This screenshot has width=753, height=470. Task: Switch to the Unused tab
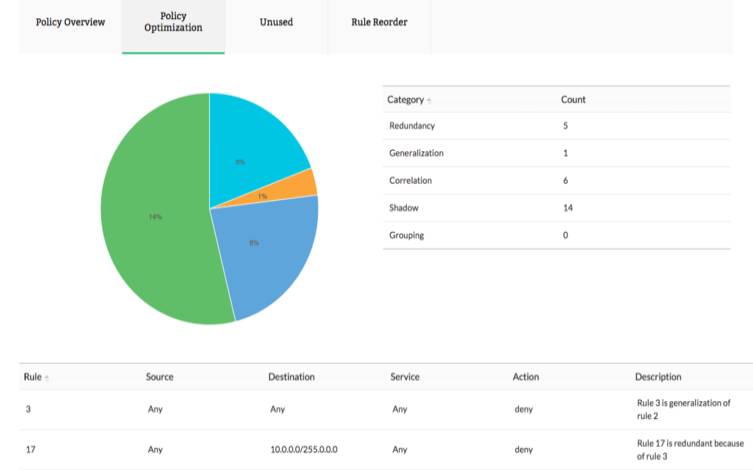(276, 22)
